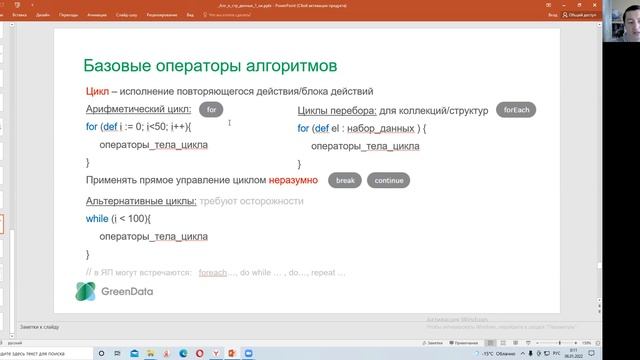Click the 'Заметки к слайду' notes field
The height and width of the screenshot is (360, 640).
[40, 327]
